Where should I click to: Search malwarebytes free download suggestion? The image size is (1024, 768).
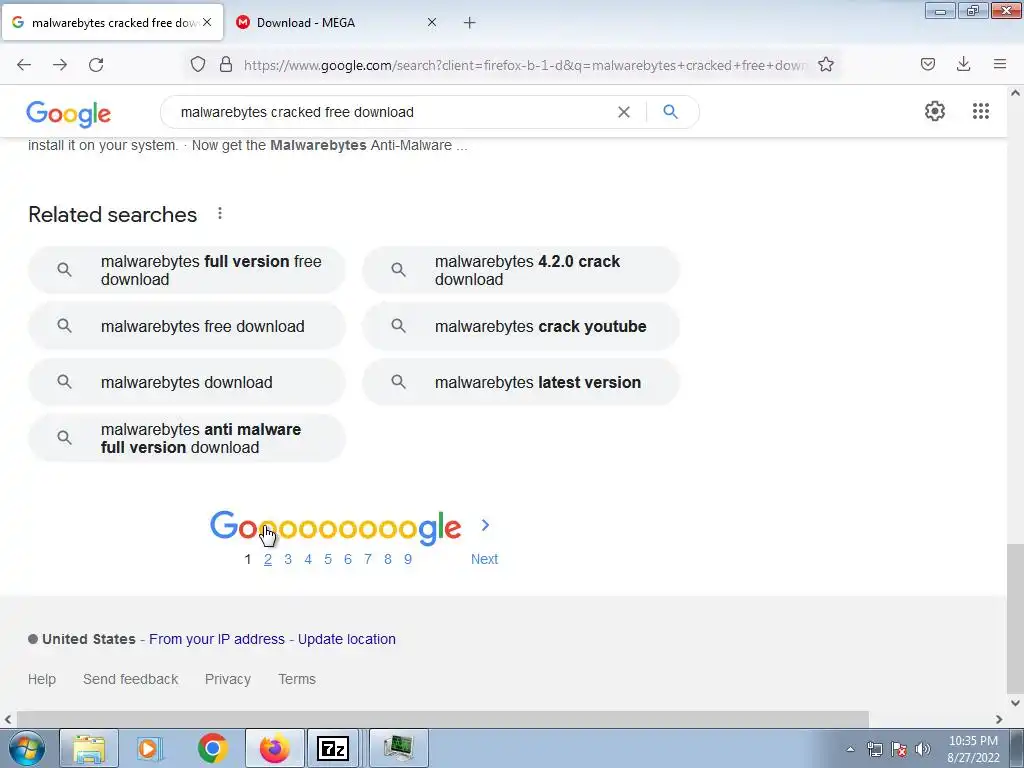(187, 326)
